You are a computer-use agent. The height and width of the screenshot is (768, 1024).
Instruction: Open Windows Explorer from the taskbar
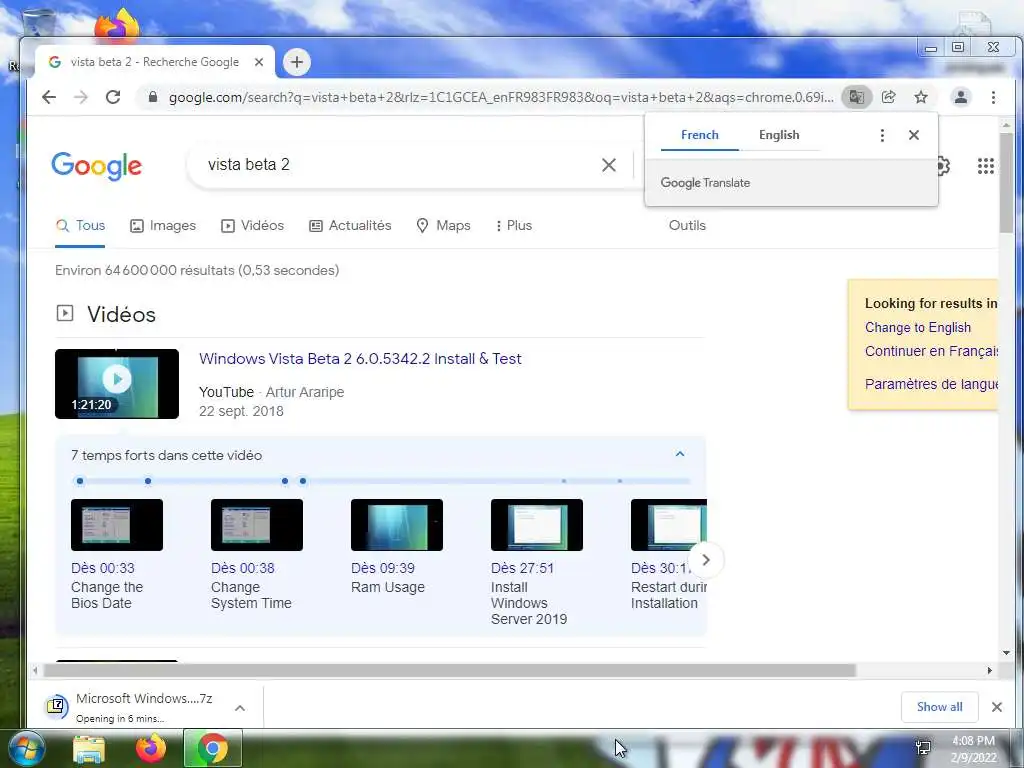coord(89,750)
